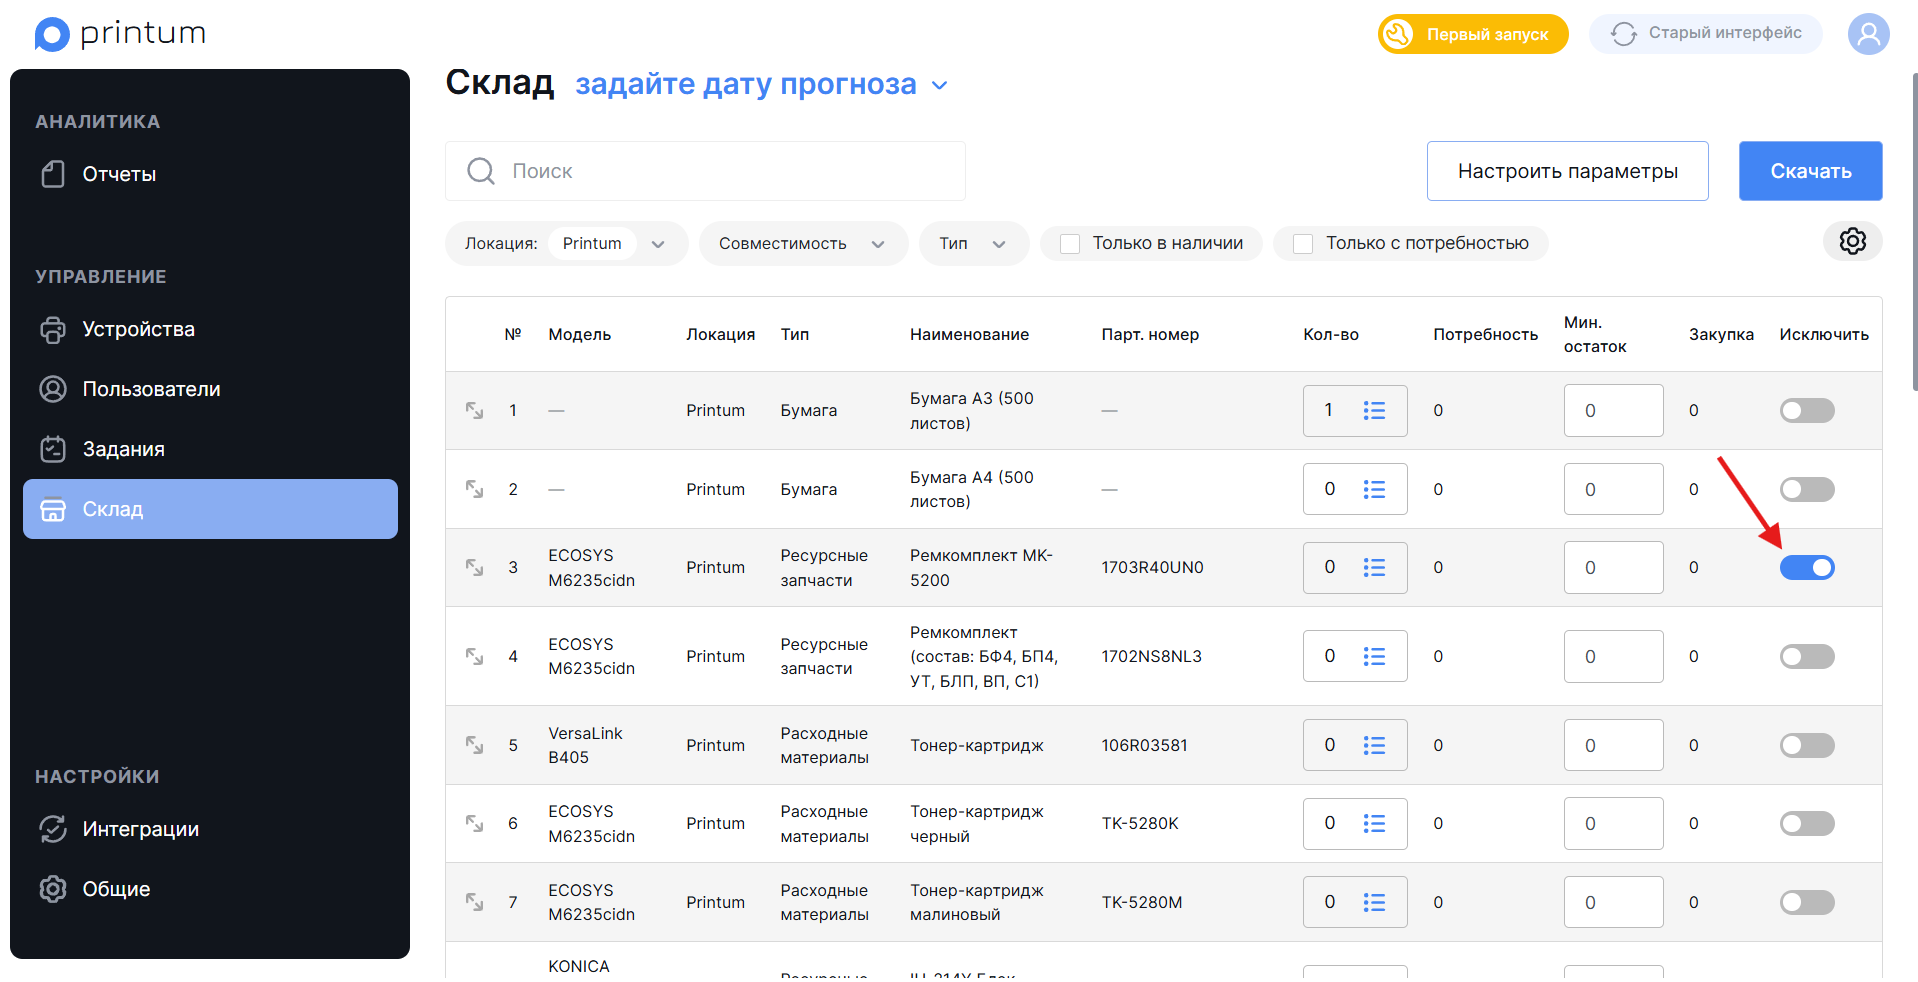Viewport: 1918px width, 982px height.
Task: Open quantity list icon for part 1702NS8NL3
Action: [x=1374, y=656]
